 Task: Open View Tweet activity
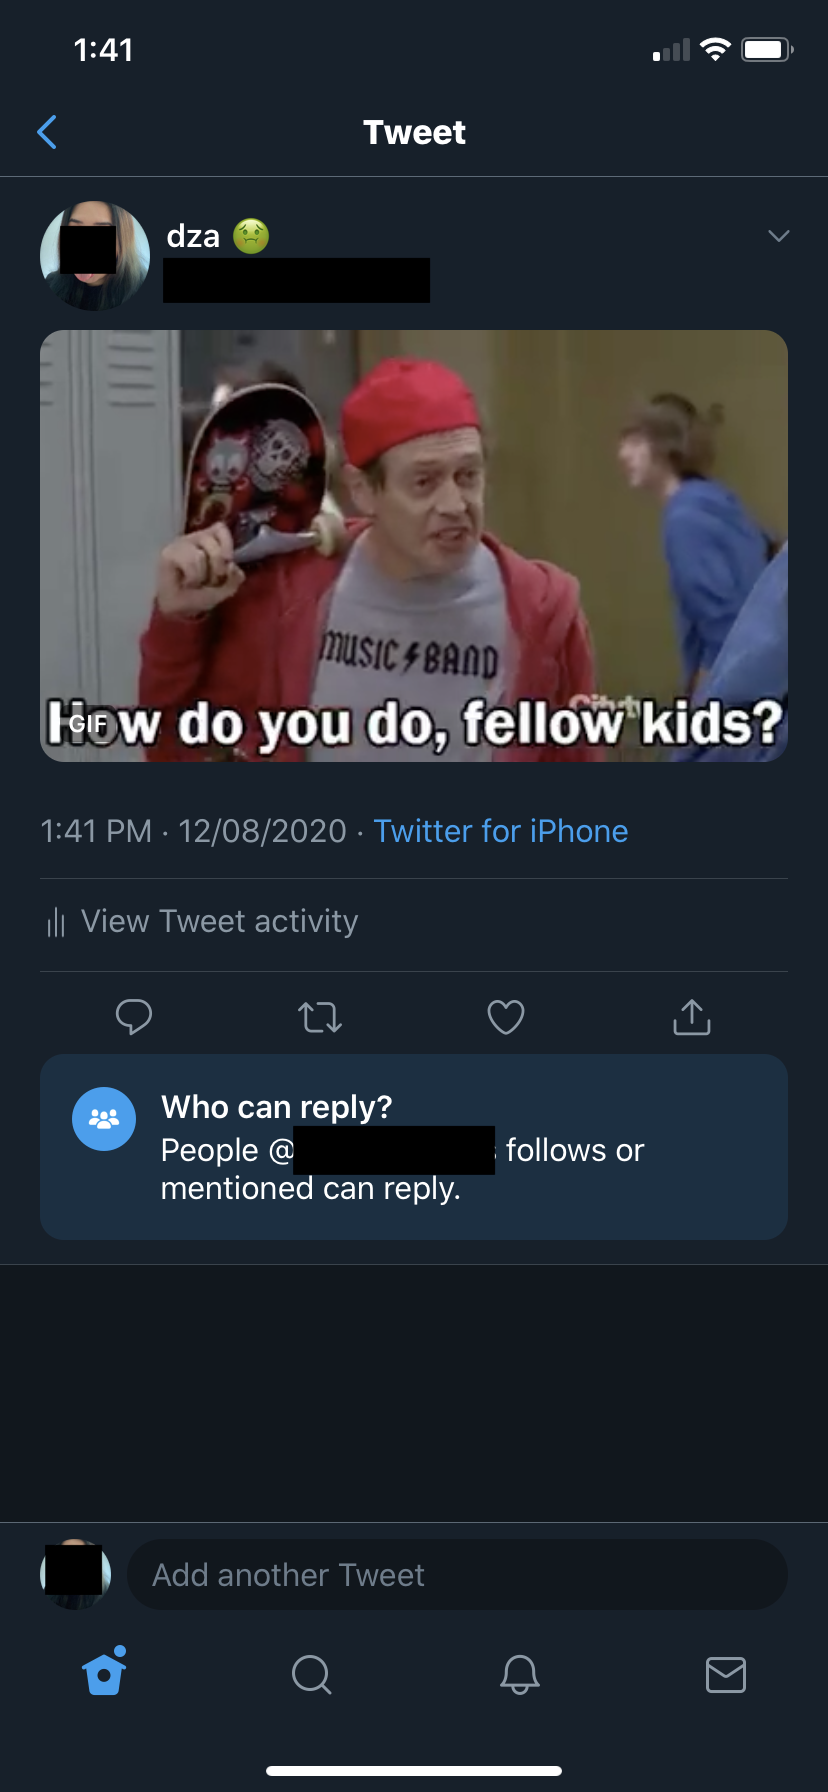[x=219, y=921]
